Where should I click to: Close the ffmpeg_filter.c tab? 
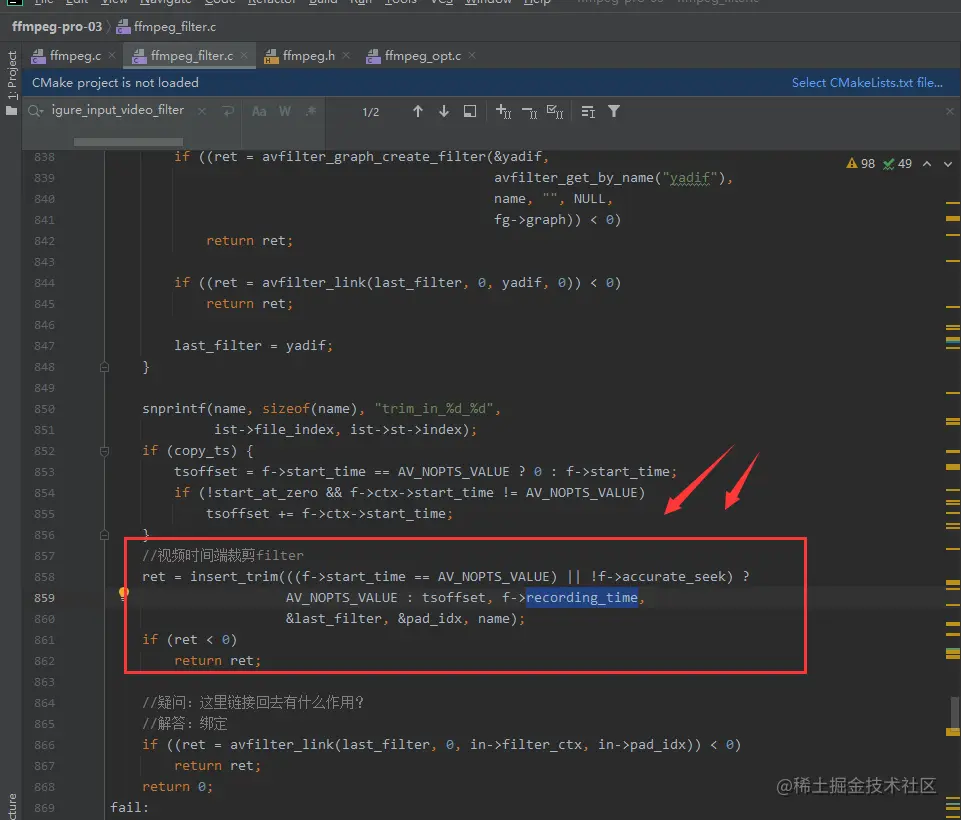click(x=244, y=55)
